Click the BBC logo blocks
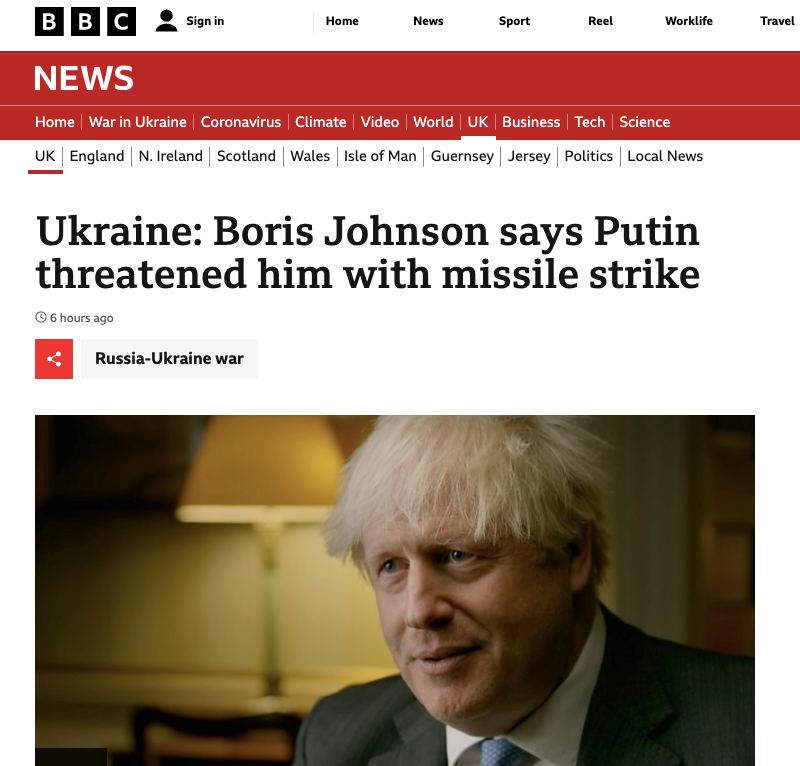The width and height of the screenshot is (800, 766). (x=85, y=21)
